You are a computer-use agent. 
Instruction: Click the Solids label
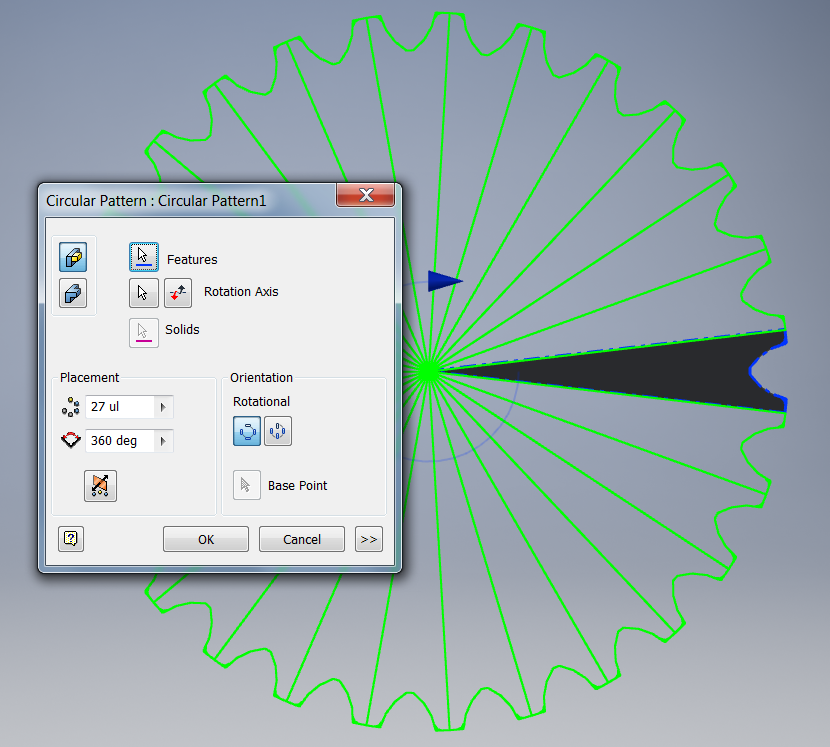point(182,329)
